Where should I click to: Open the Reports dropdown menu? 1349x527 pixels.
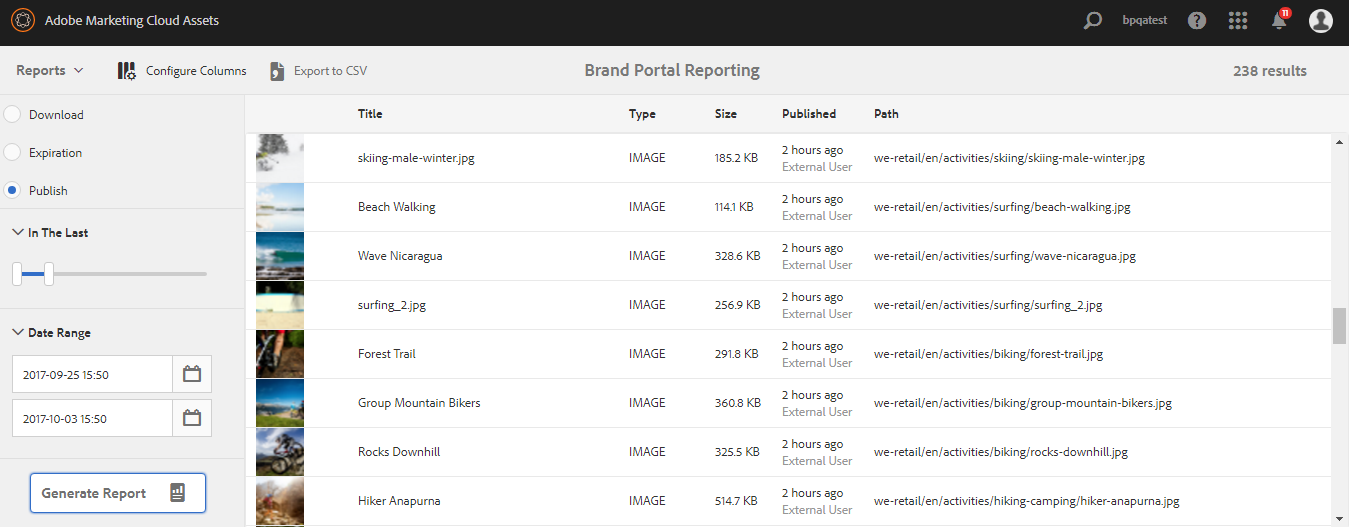(x=50, y=71)
